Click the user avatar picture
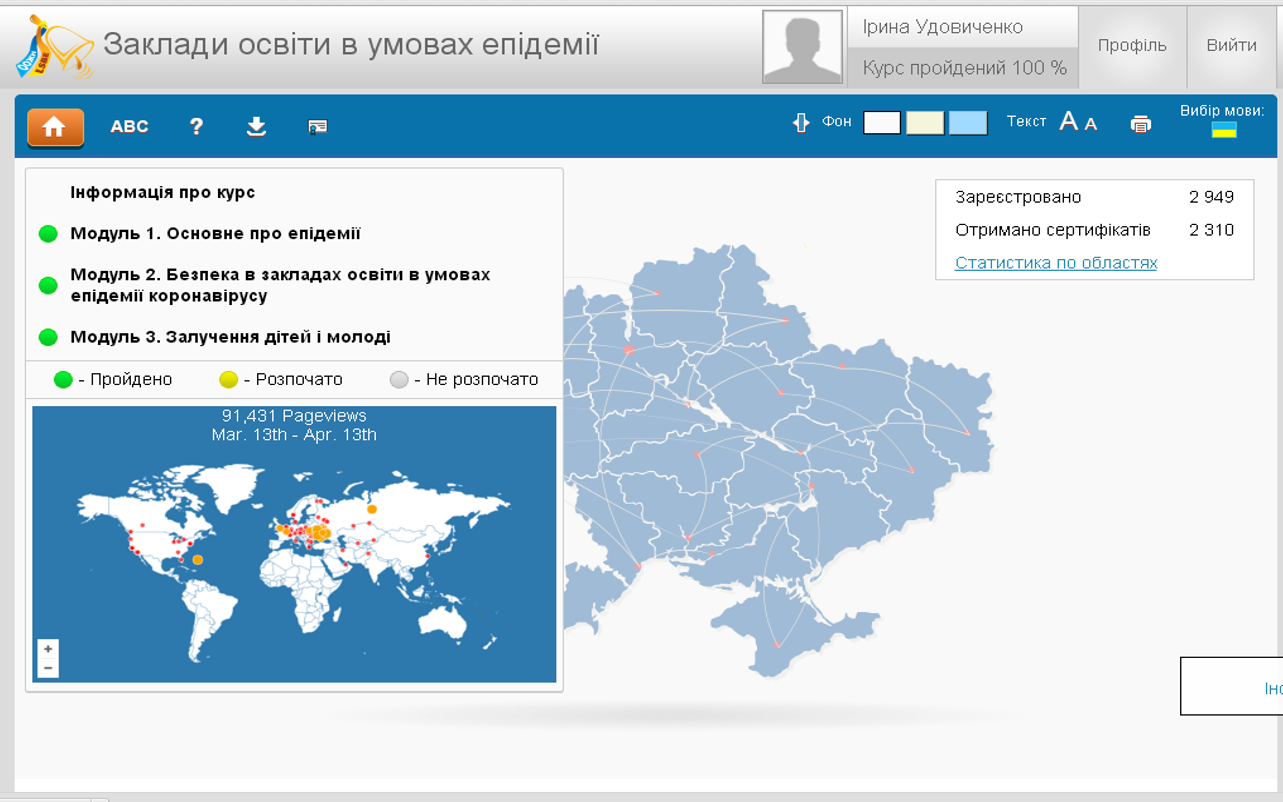1283x802 pixels. point(803,47)
